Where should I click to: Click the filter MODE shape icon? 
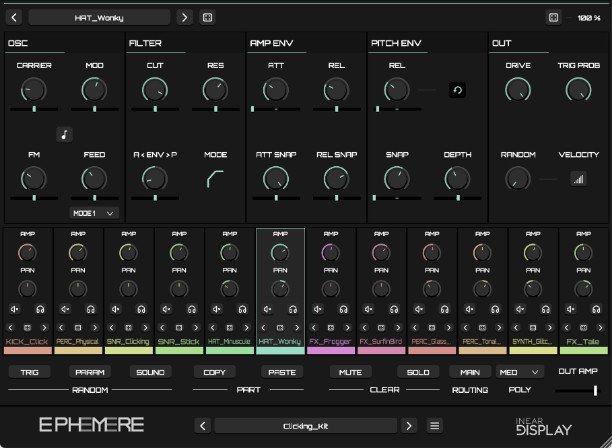[x=215, y=178]
